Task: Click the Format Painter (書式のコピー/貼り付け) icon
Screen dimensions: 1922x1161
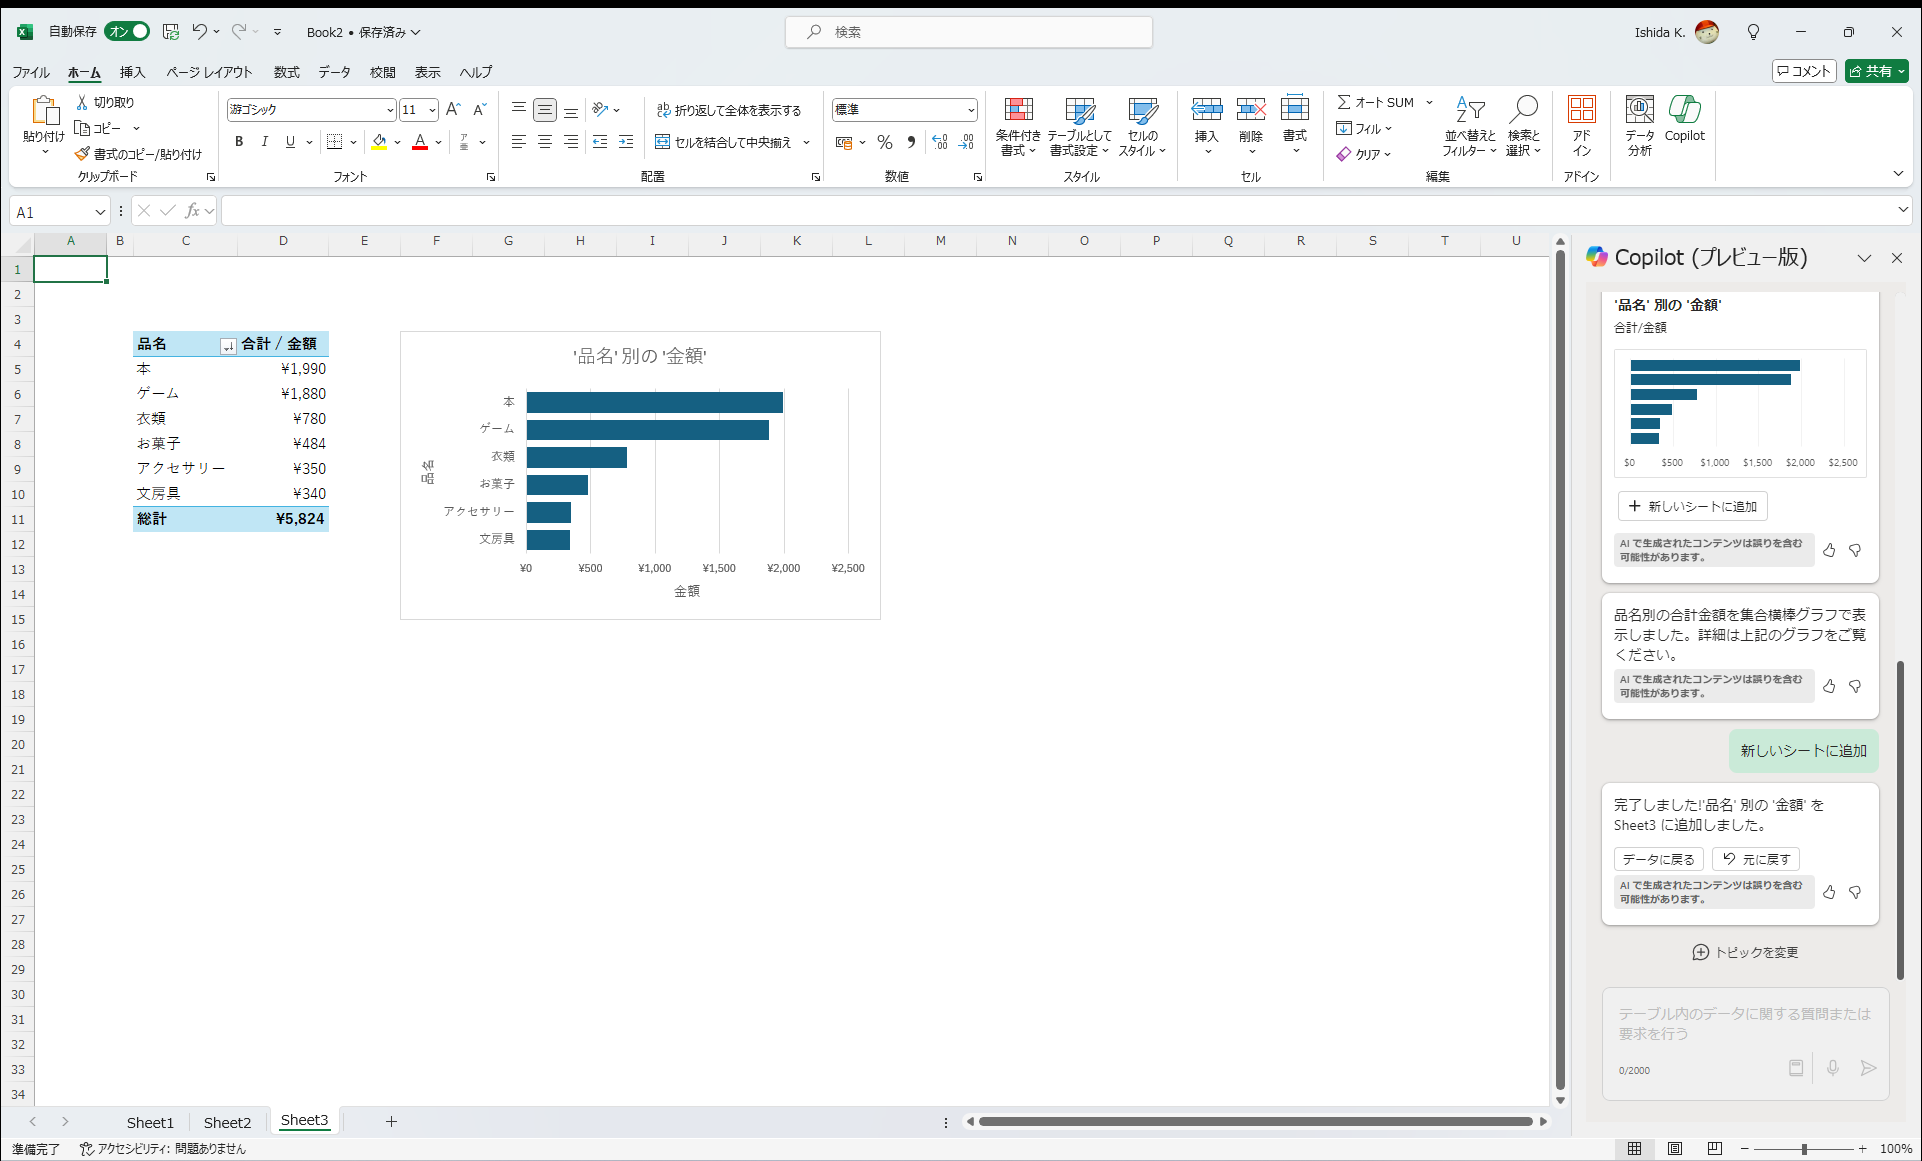Action: pos(83,154)
